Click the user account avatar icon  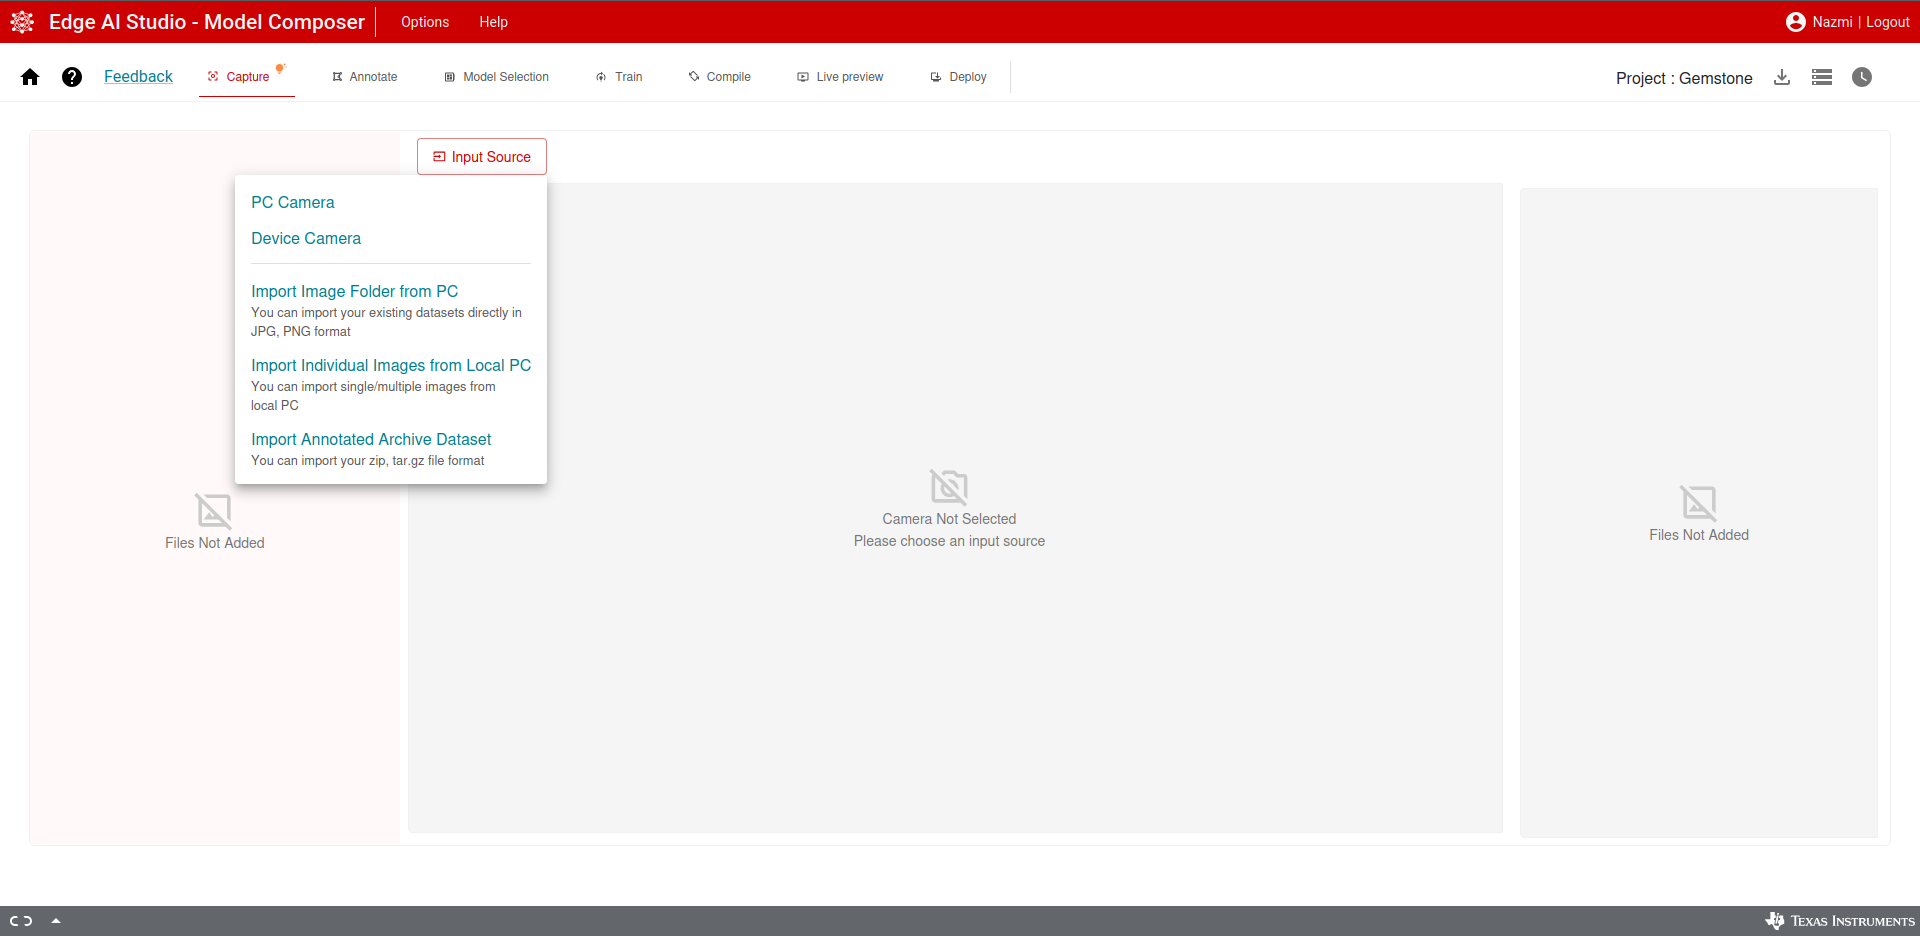click(1796, 22)
